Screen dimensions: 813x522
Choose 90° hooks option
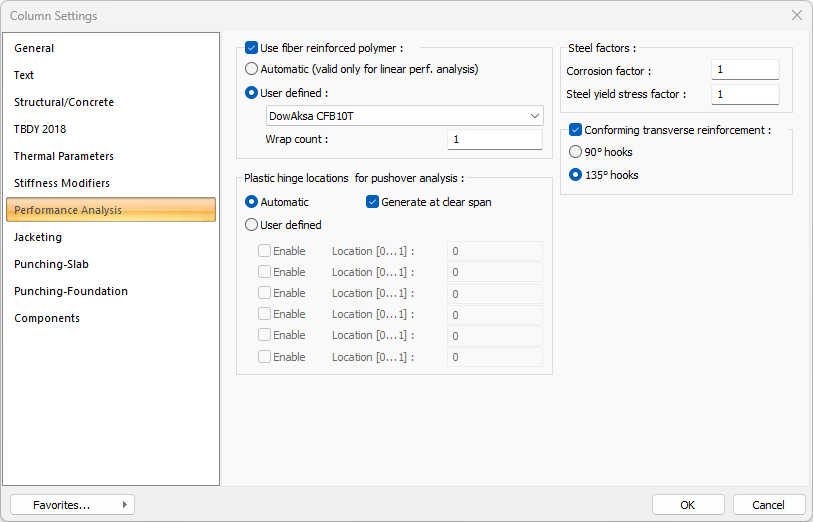point(575,152)
